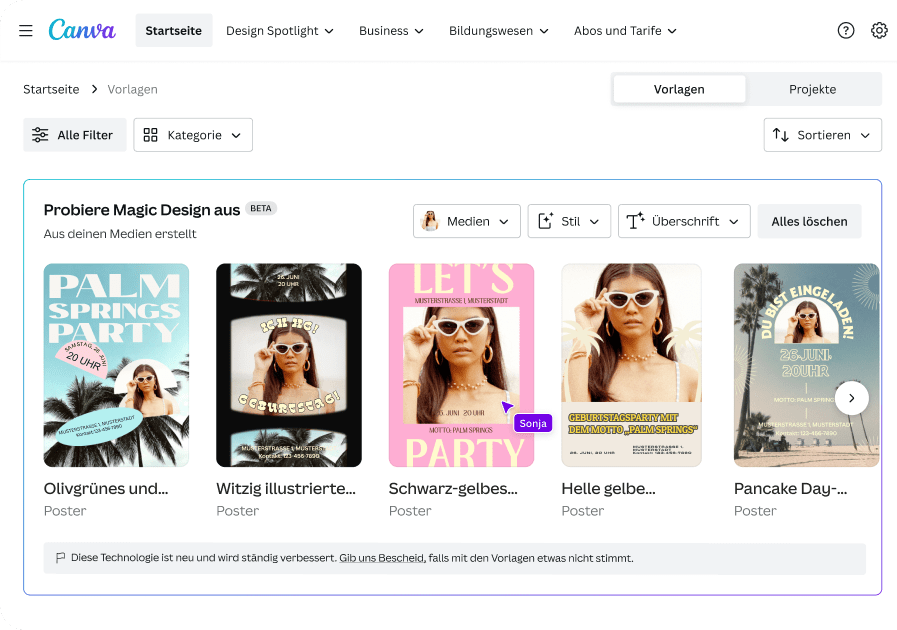Open the hamburger navigation menu

pyautogui.click(x=26, y=30)
